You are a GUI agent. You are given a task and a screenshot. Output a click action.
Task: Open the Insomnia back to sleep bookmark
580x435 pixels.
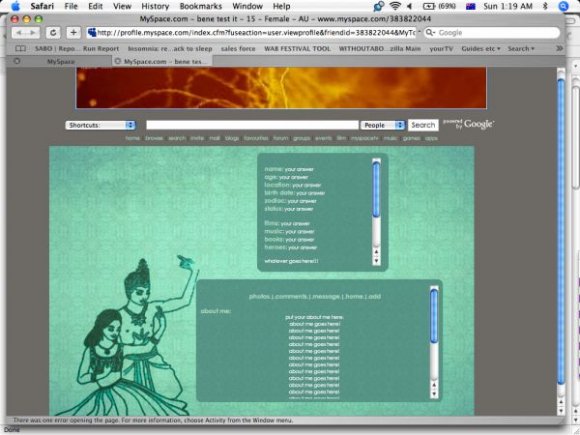pos(170,48)
